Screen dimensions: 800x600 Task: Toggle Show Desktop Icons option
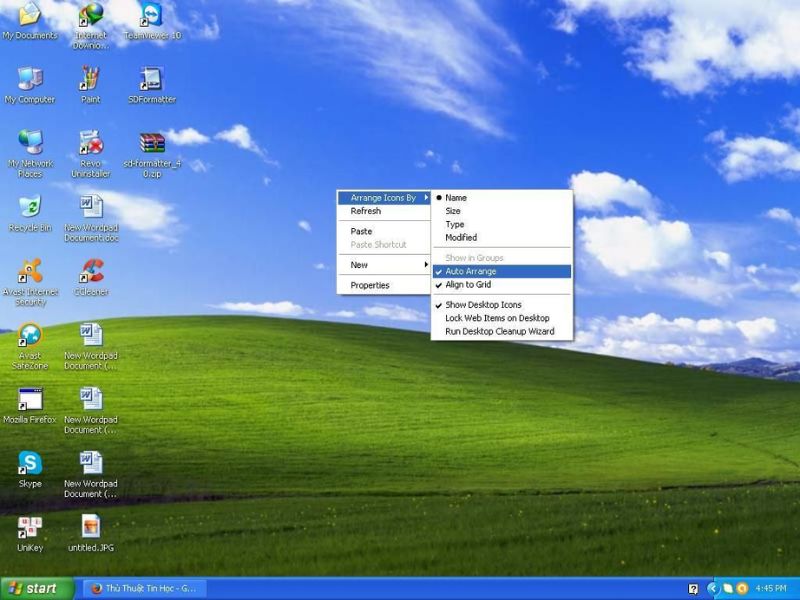(502, 305)
